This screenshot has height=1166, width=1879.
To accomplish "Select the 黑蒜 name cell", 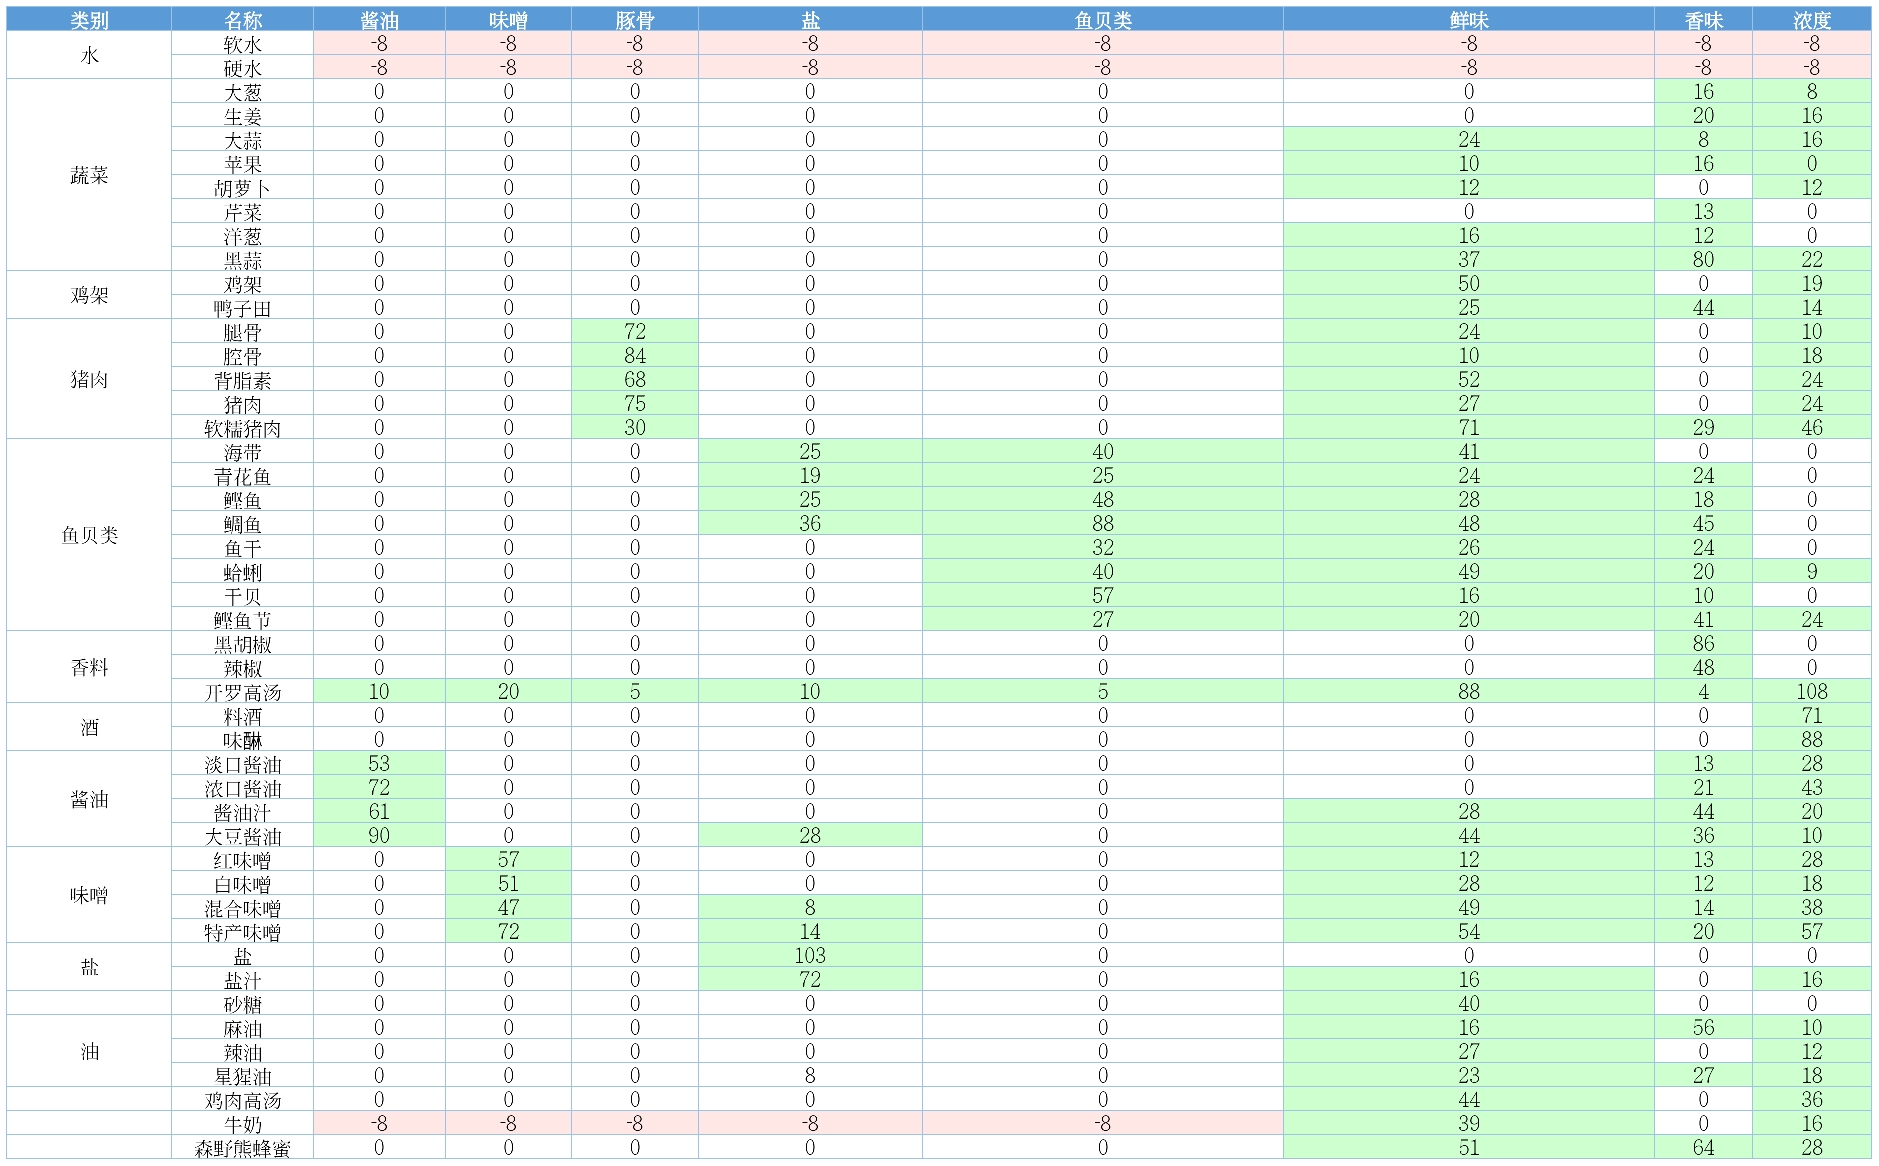I will click(x=242, y=260).
